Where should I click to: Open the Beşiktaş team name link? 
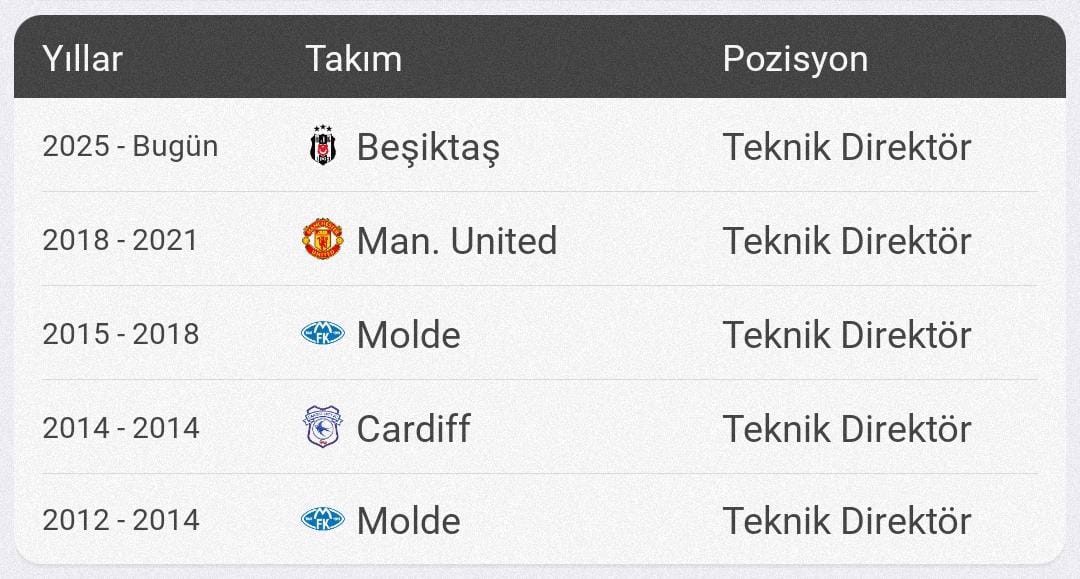click(428, 147)
